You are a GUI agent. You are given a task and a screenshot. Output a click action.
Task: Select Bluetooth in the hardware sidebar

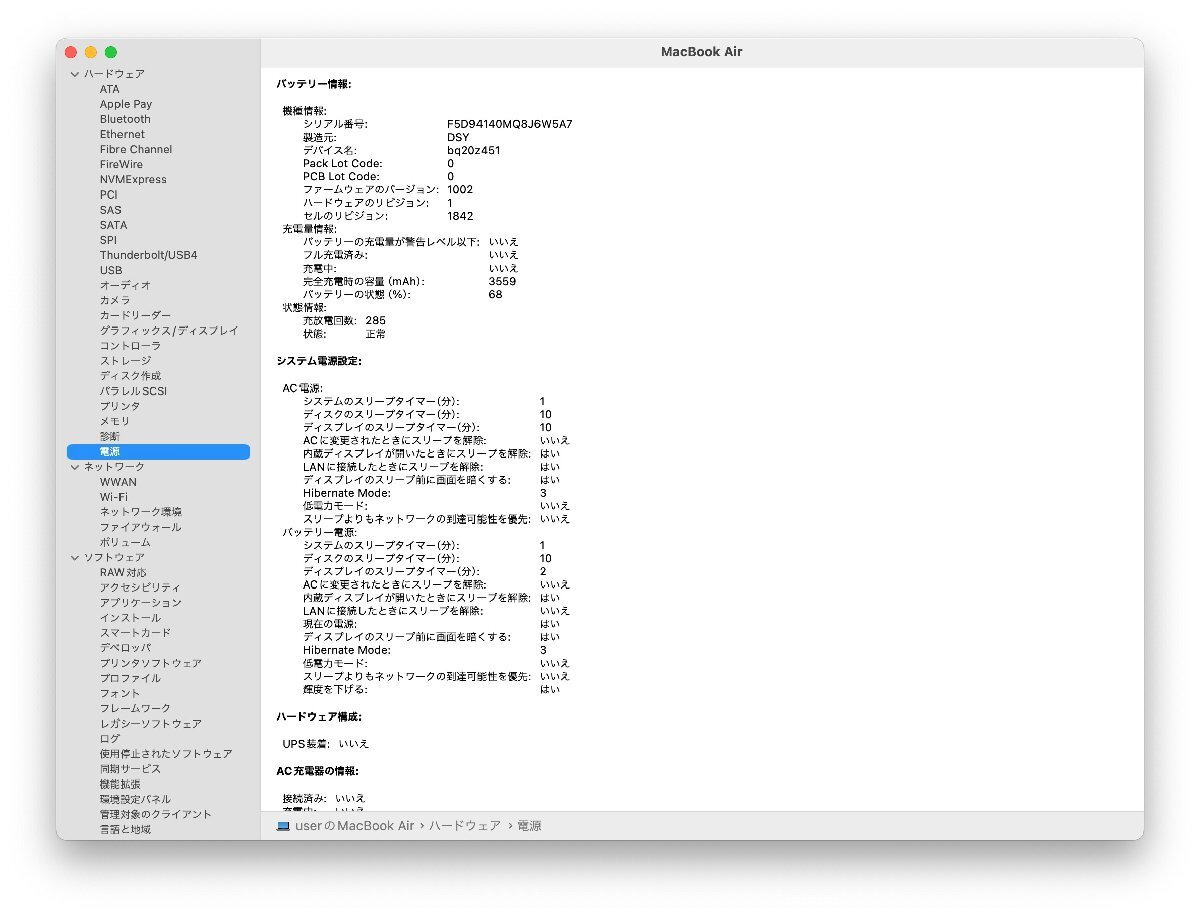coord(125,118)
